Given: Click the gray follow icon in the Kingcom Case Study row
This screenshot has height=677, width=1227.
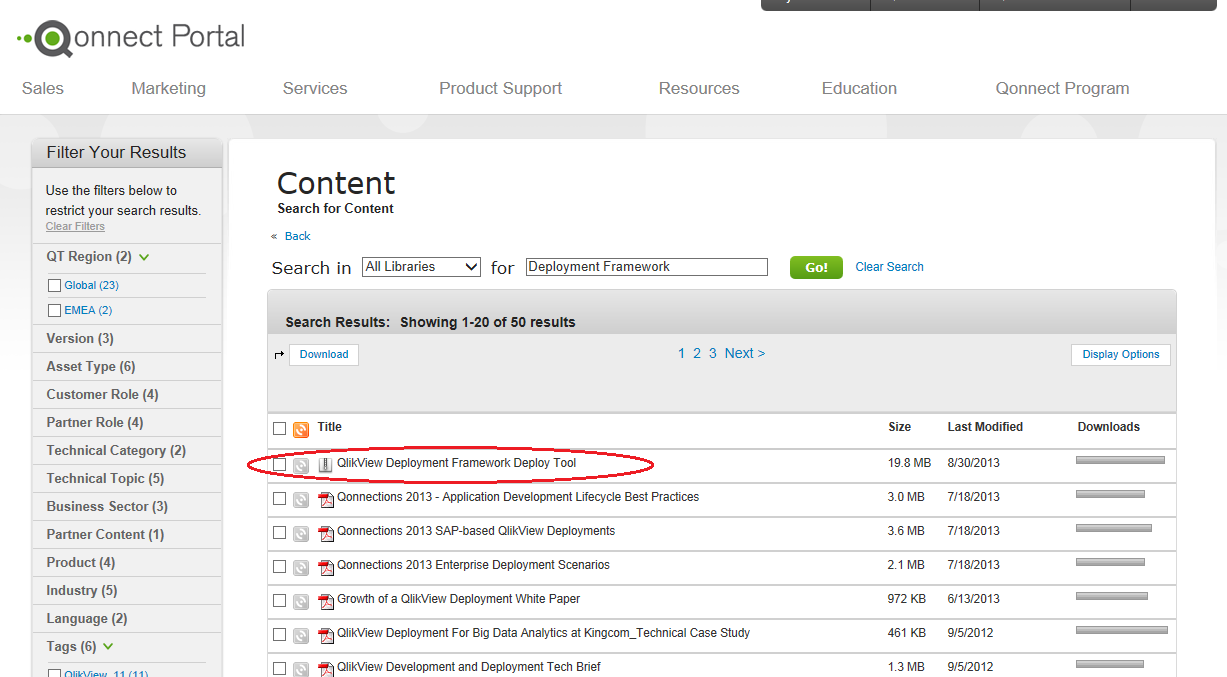Looking at the screenshot, I should click(301, 635).
